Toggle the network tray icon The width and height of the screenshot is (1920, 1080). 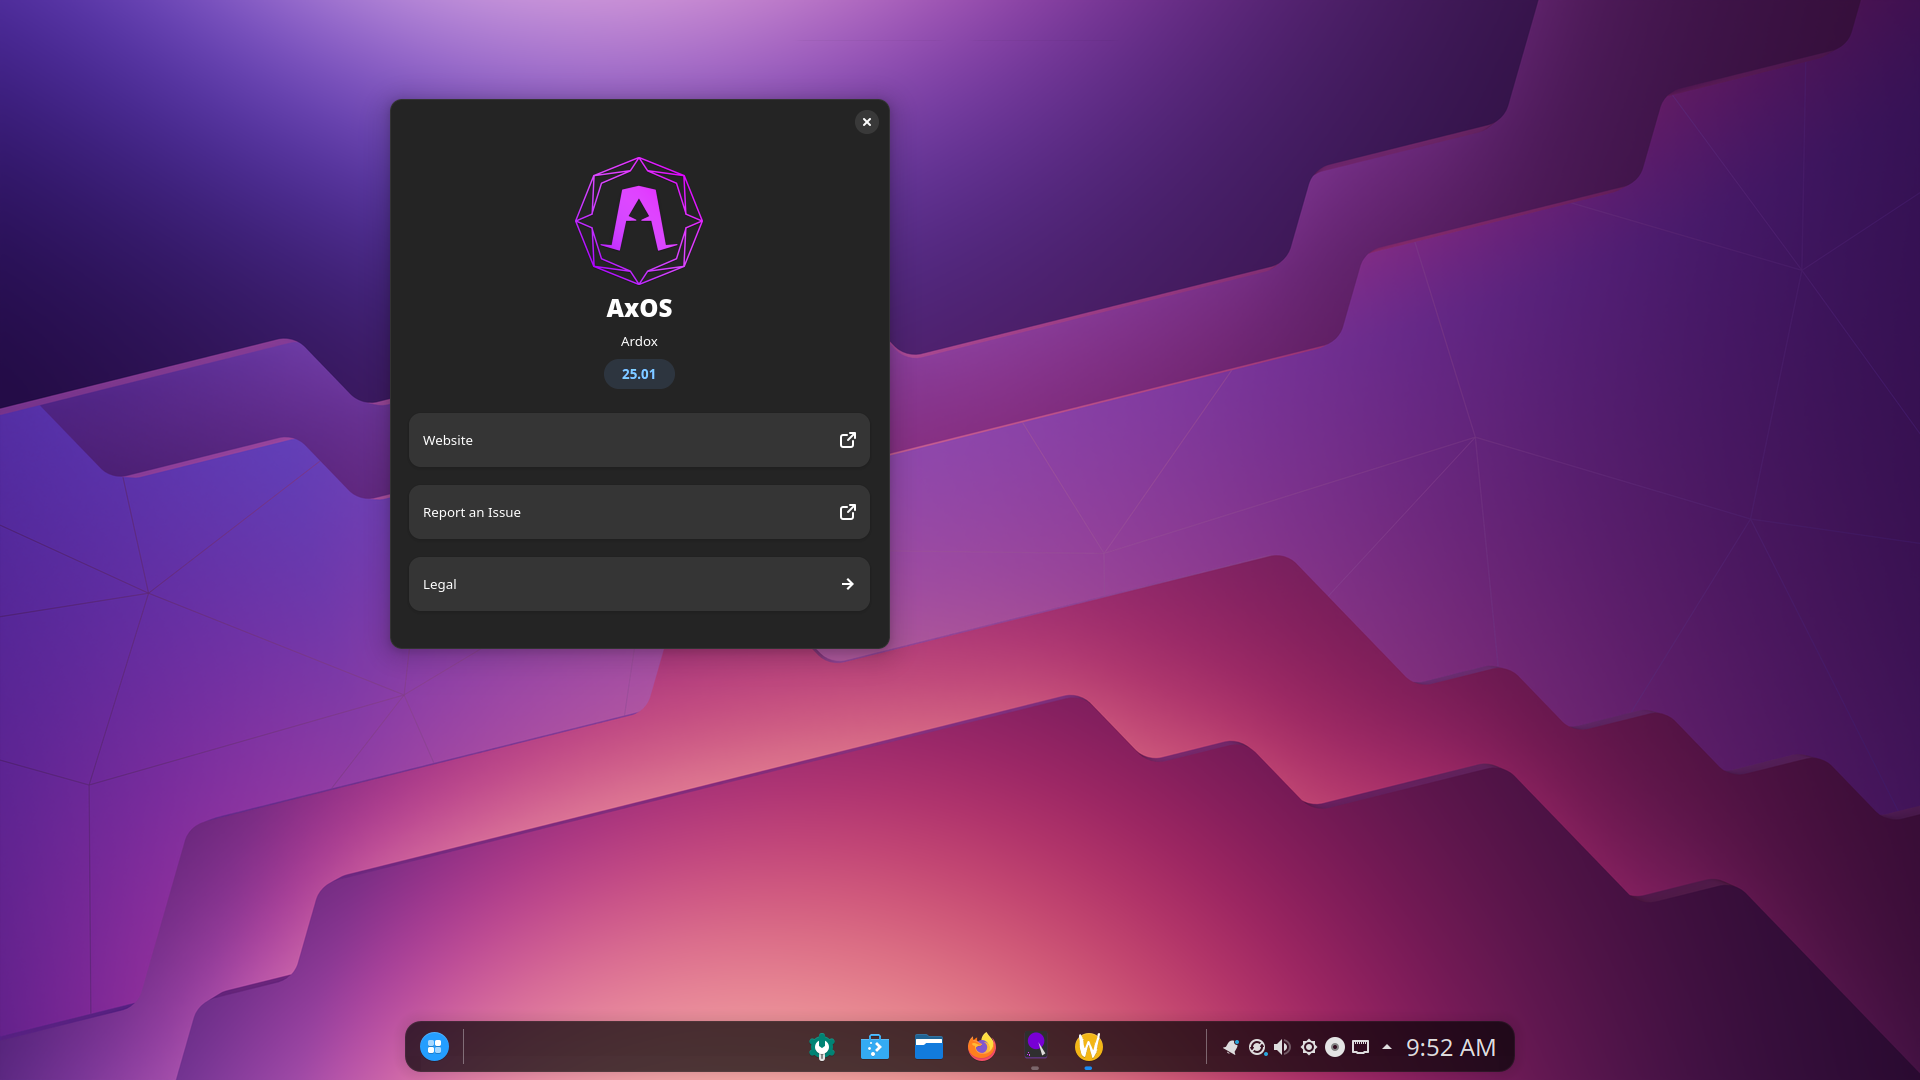coord(1360,1047)
